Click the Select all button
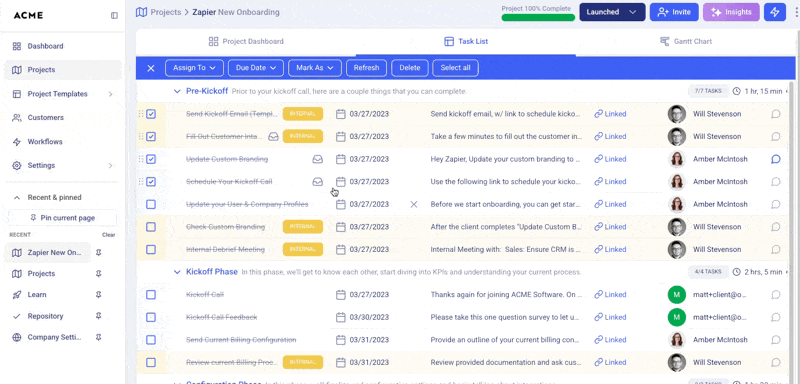The width and height of the screenshot is (800, 384). [456, 68]
